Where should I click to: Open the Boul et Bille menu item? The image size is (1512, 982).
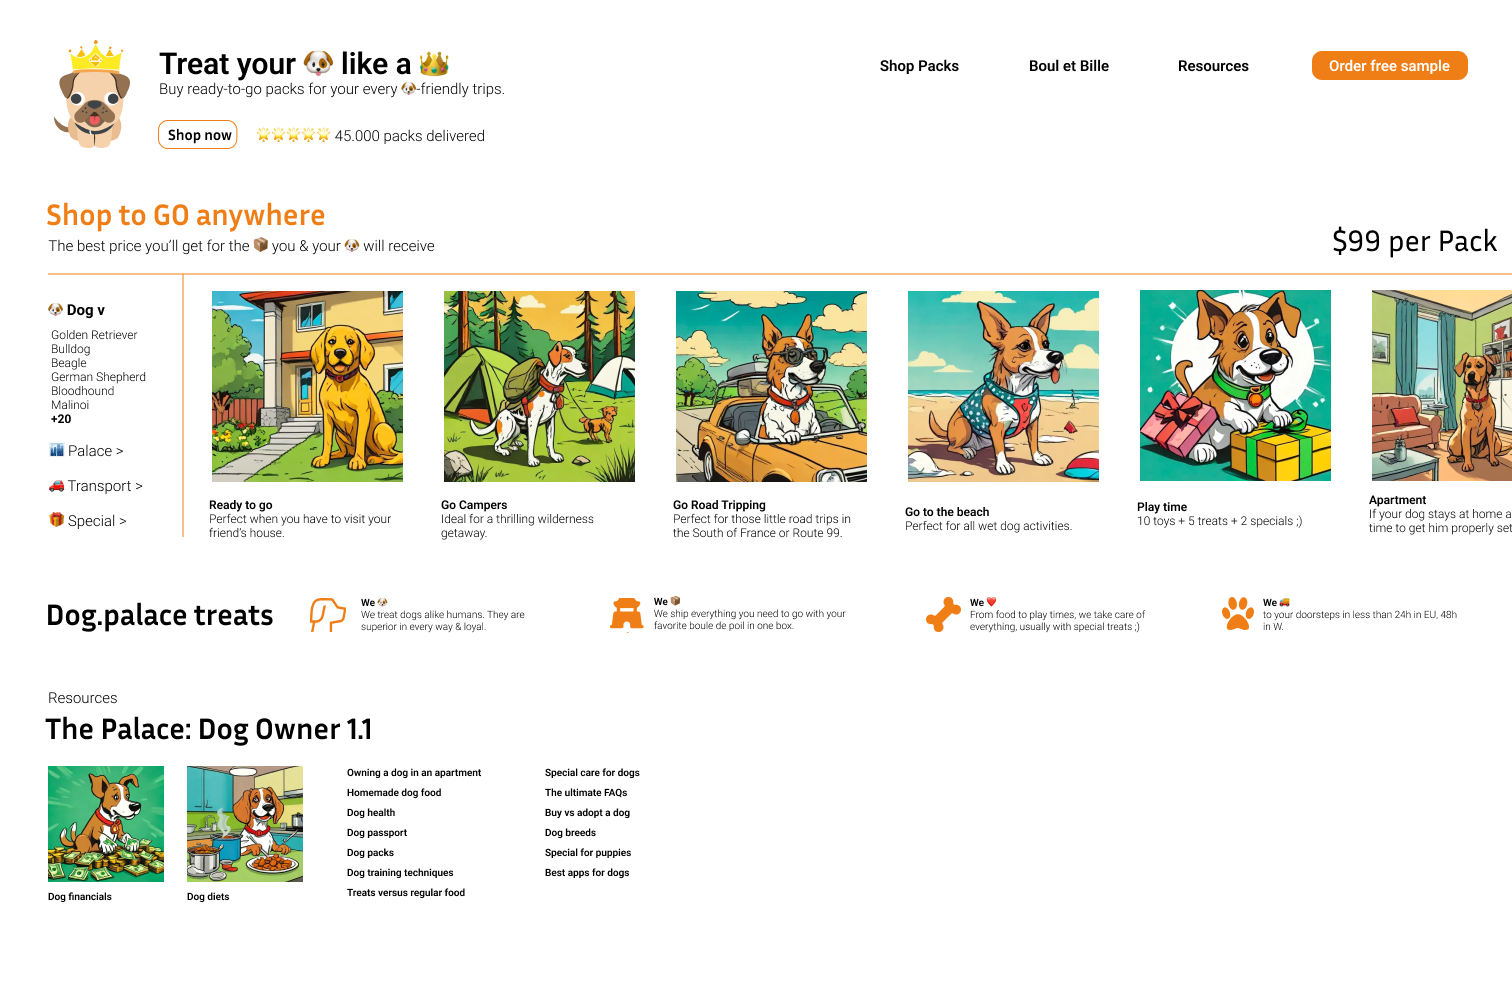(1069, 66)
